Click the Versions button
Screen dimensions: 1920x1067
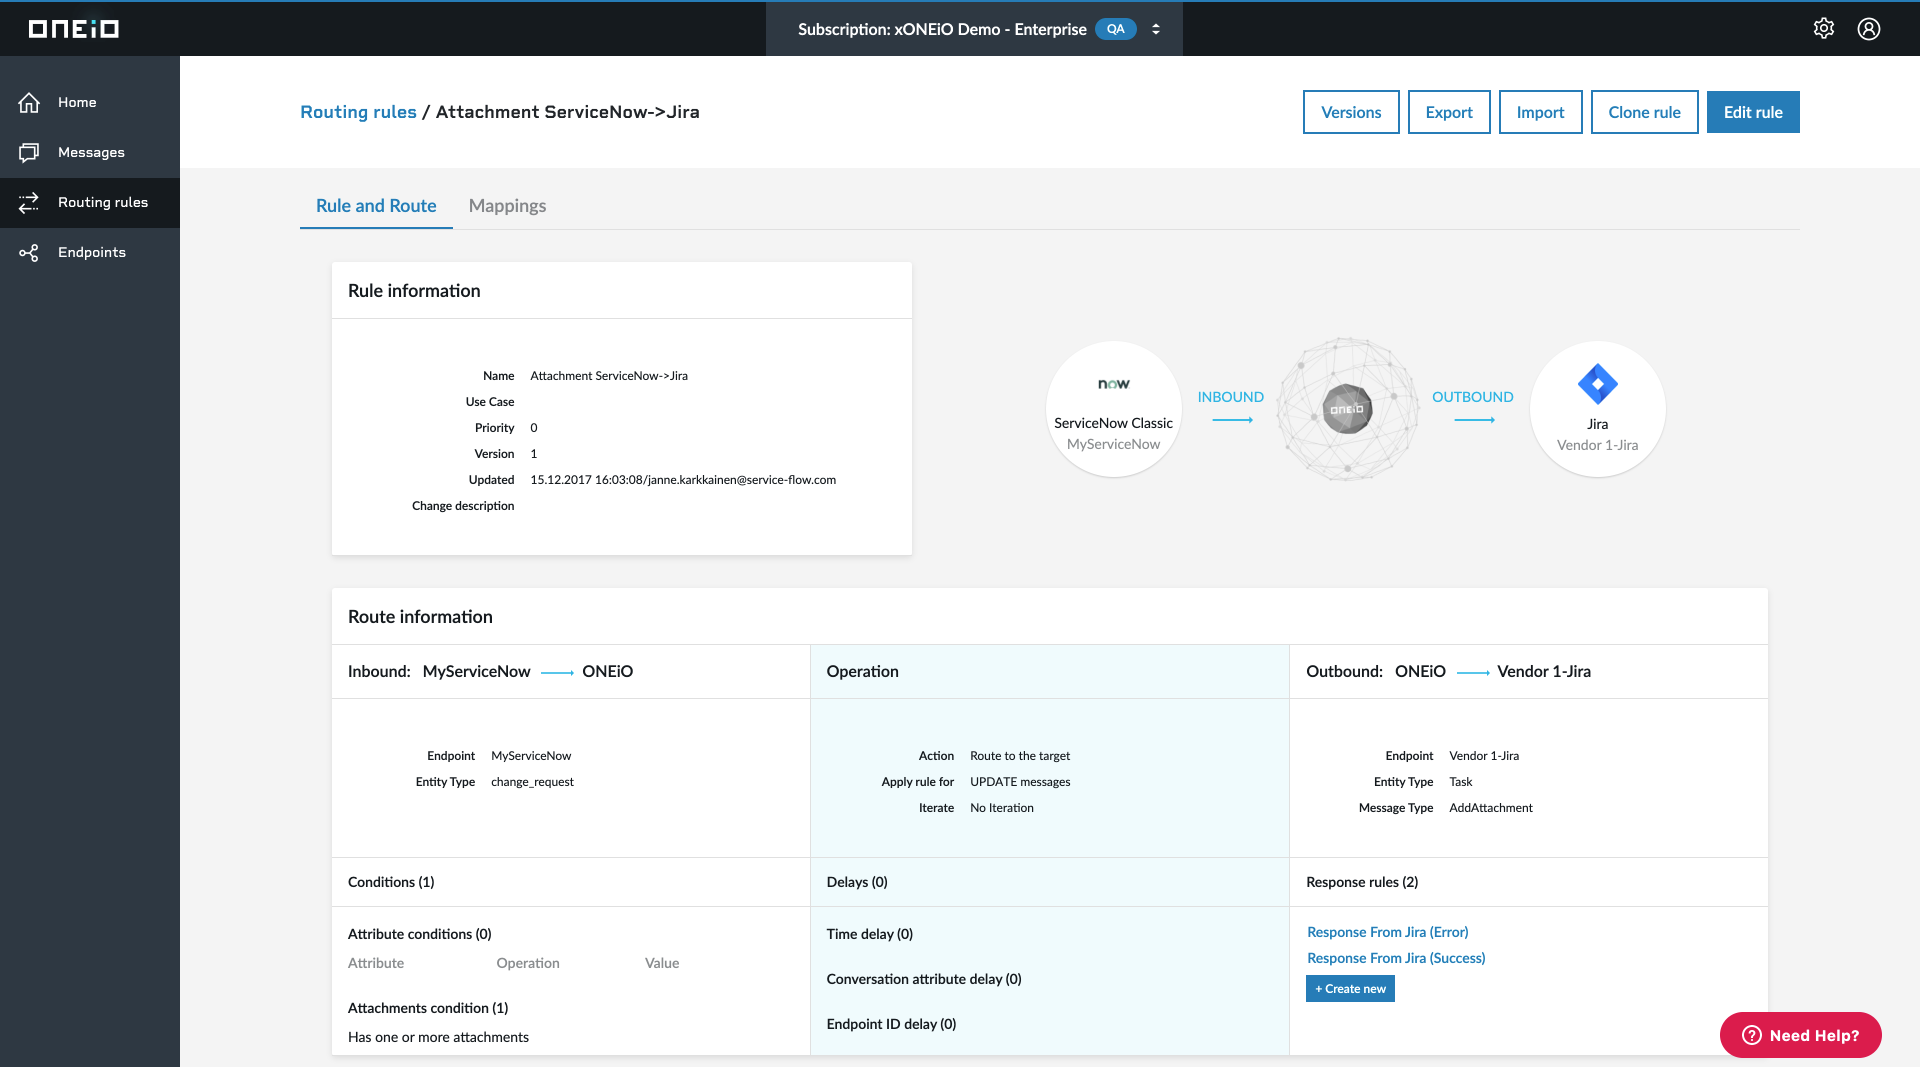pyautogui.click(x=1351, y=112)
